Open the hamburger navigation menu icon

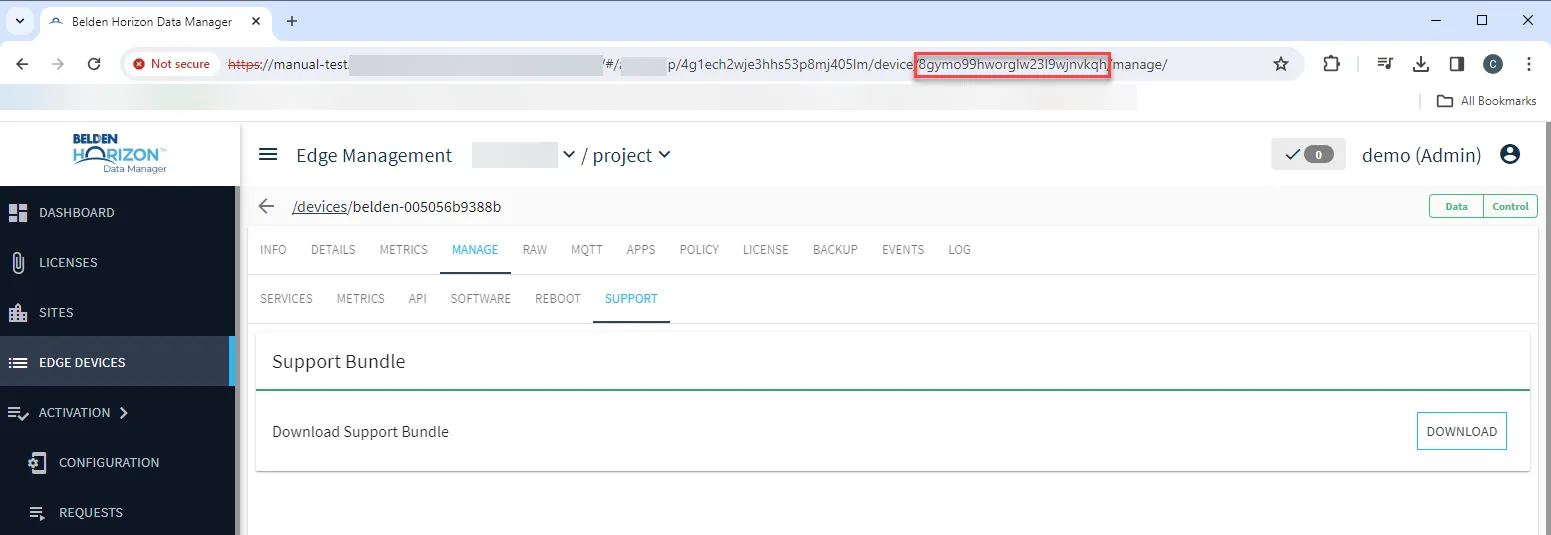[x=268, y=154]
